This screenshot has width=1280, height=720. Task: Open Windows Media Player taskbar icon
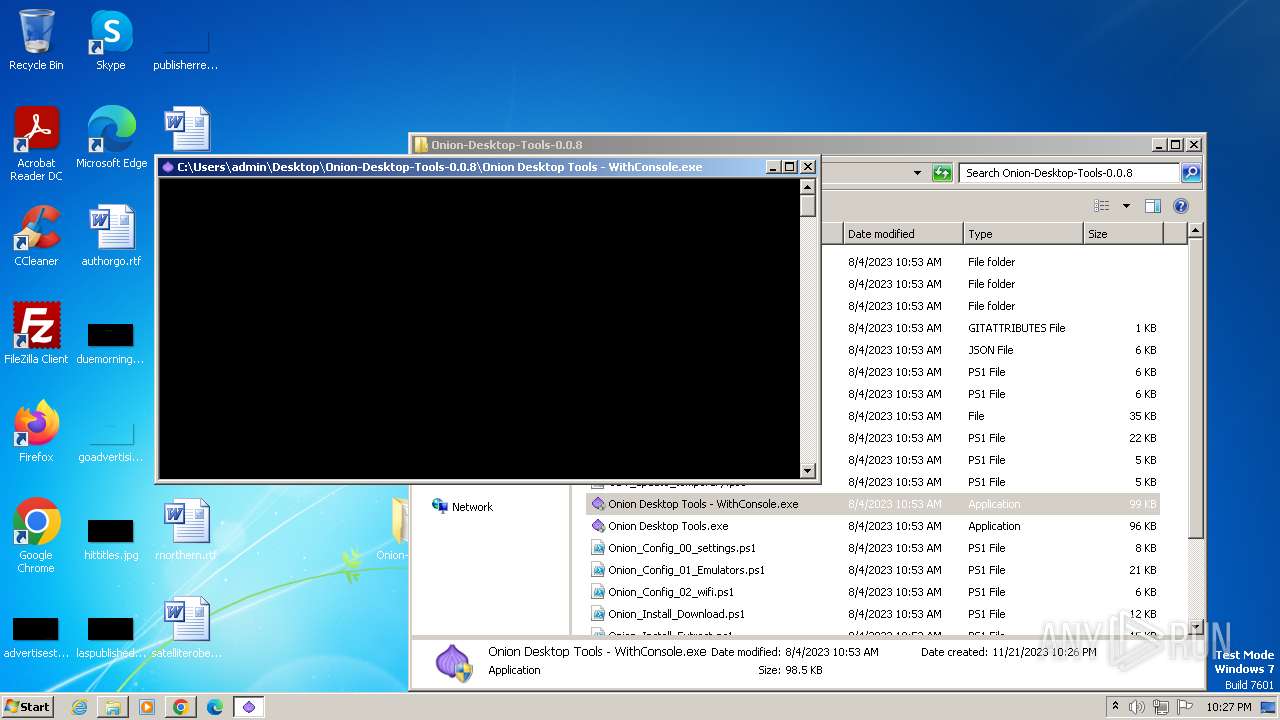point(147,707)
